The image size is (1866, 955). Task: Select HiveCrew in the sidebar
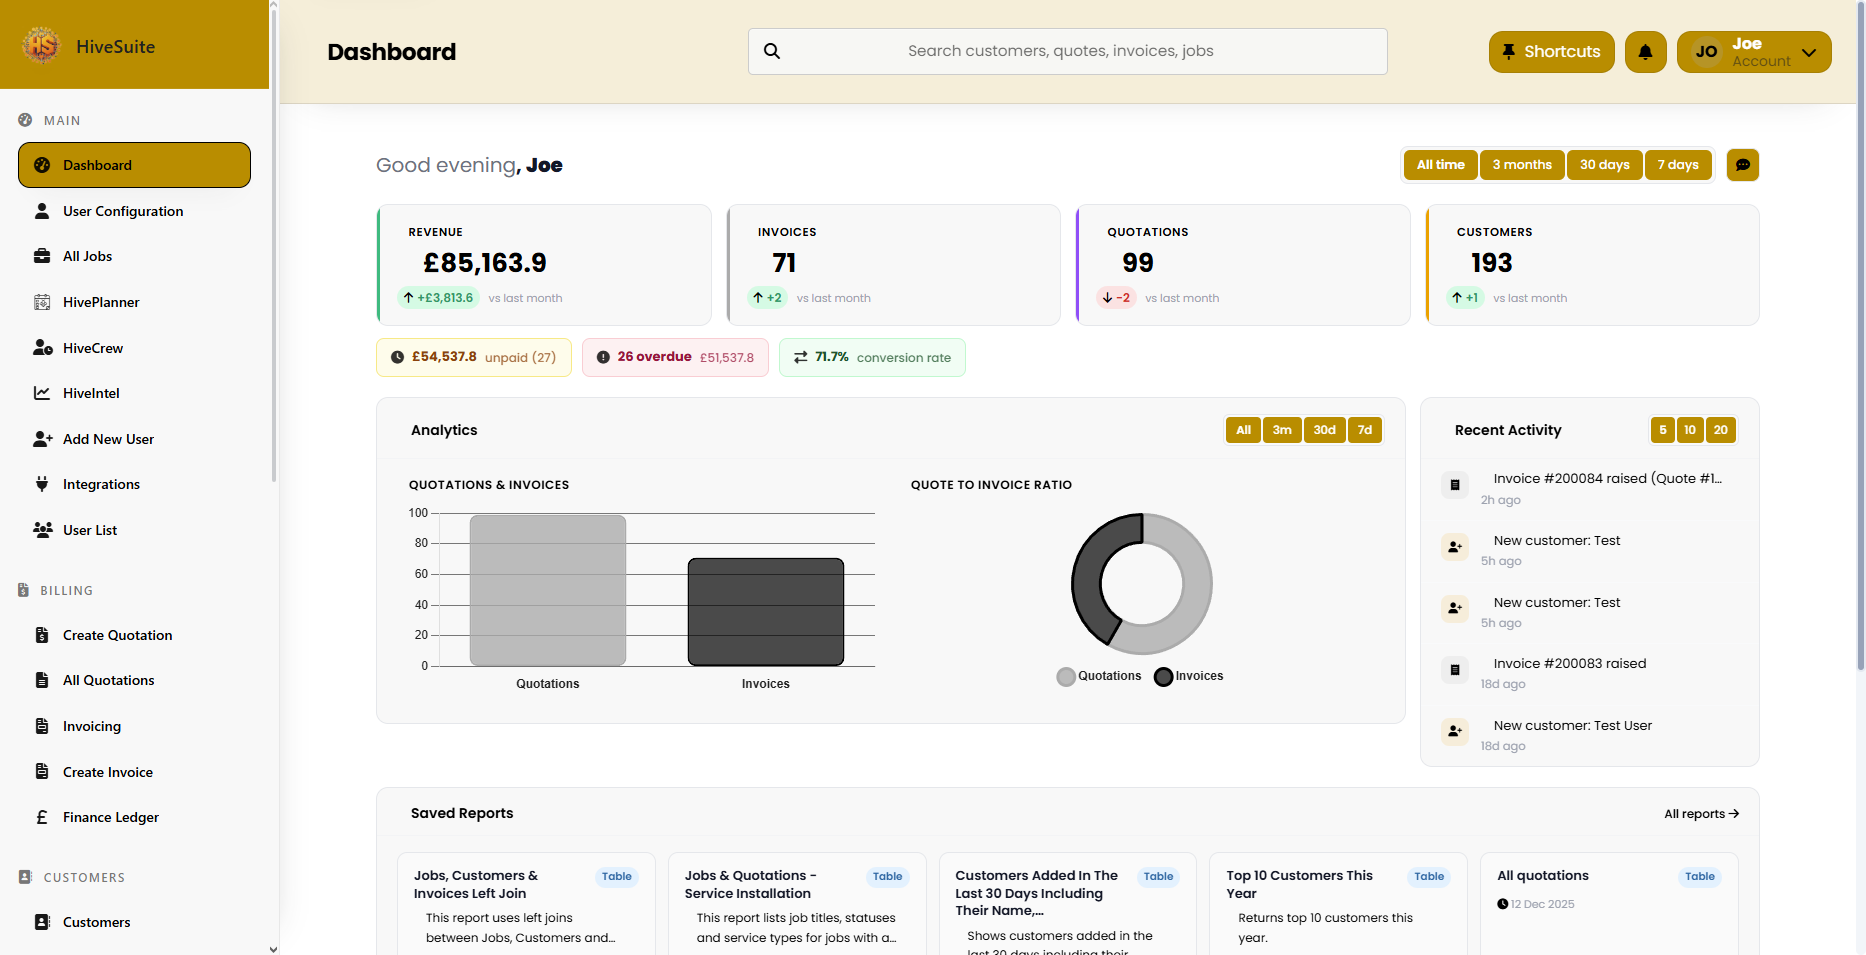point(93,347)
